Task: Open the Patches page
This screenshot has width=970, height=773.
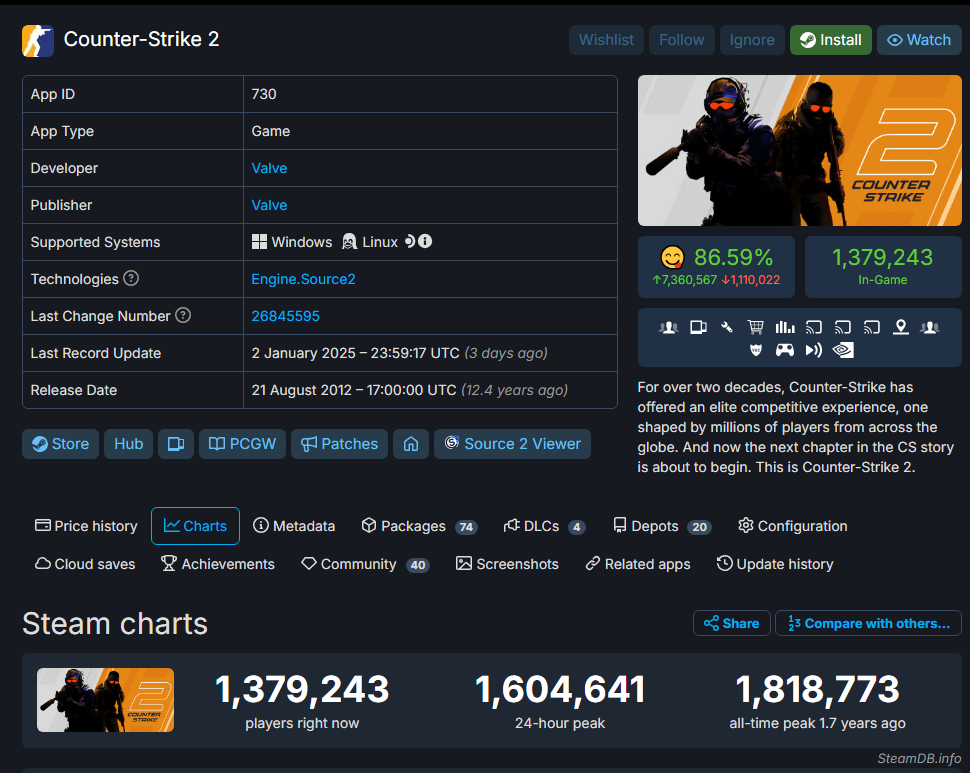Action: point(340,444)
